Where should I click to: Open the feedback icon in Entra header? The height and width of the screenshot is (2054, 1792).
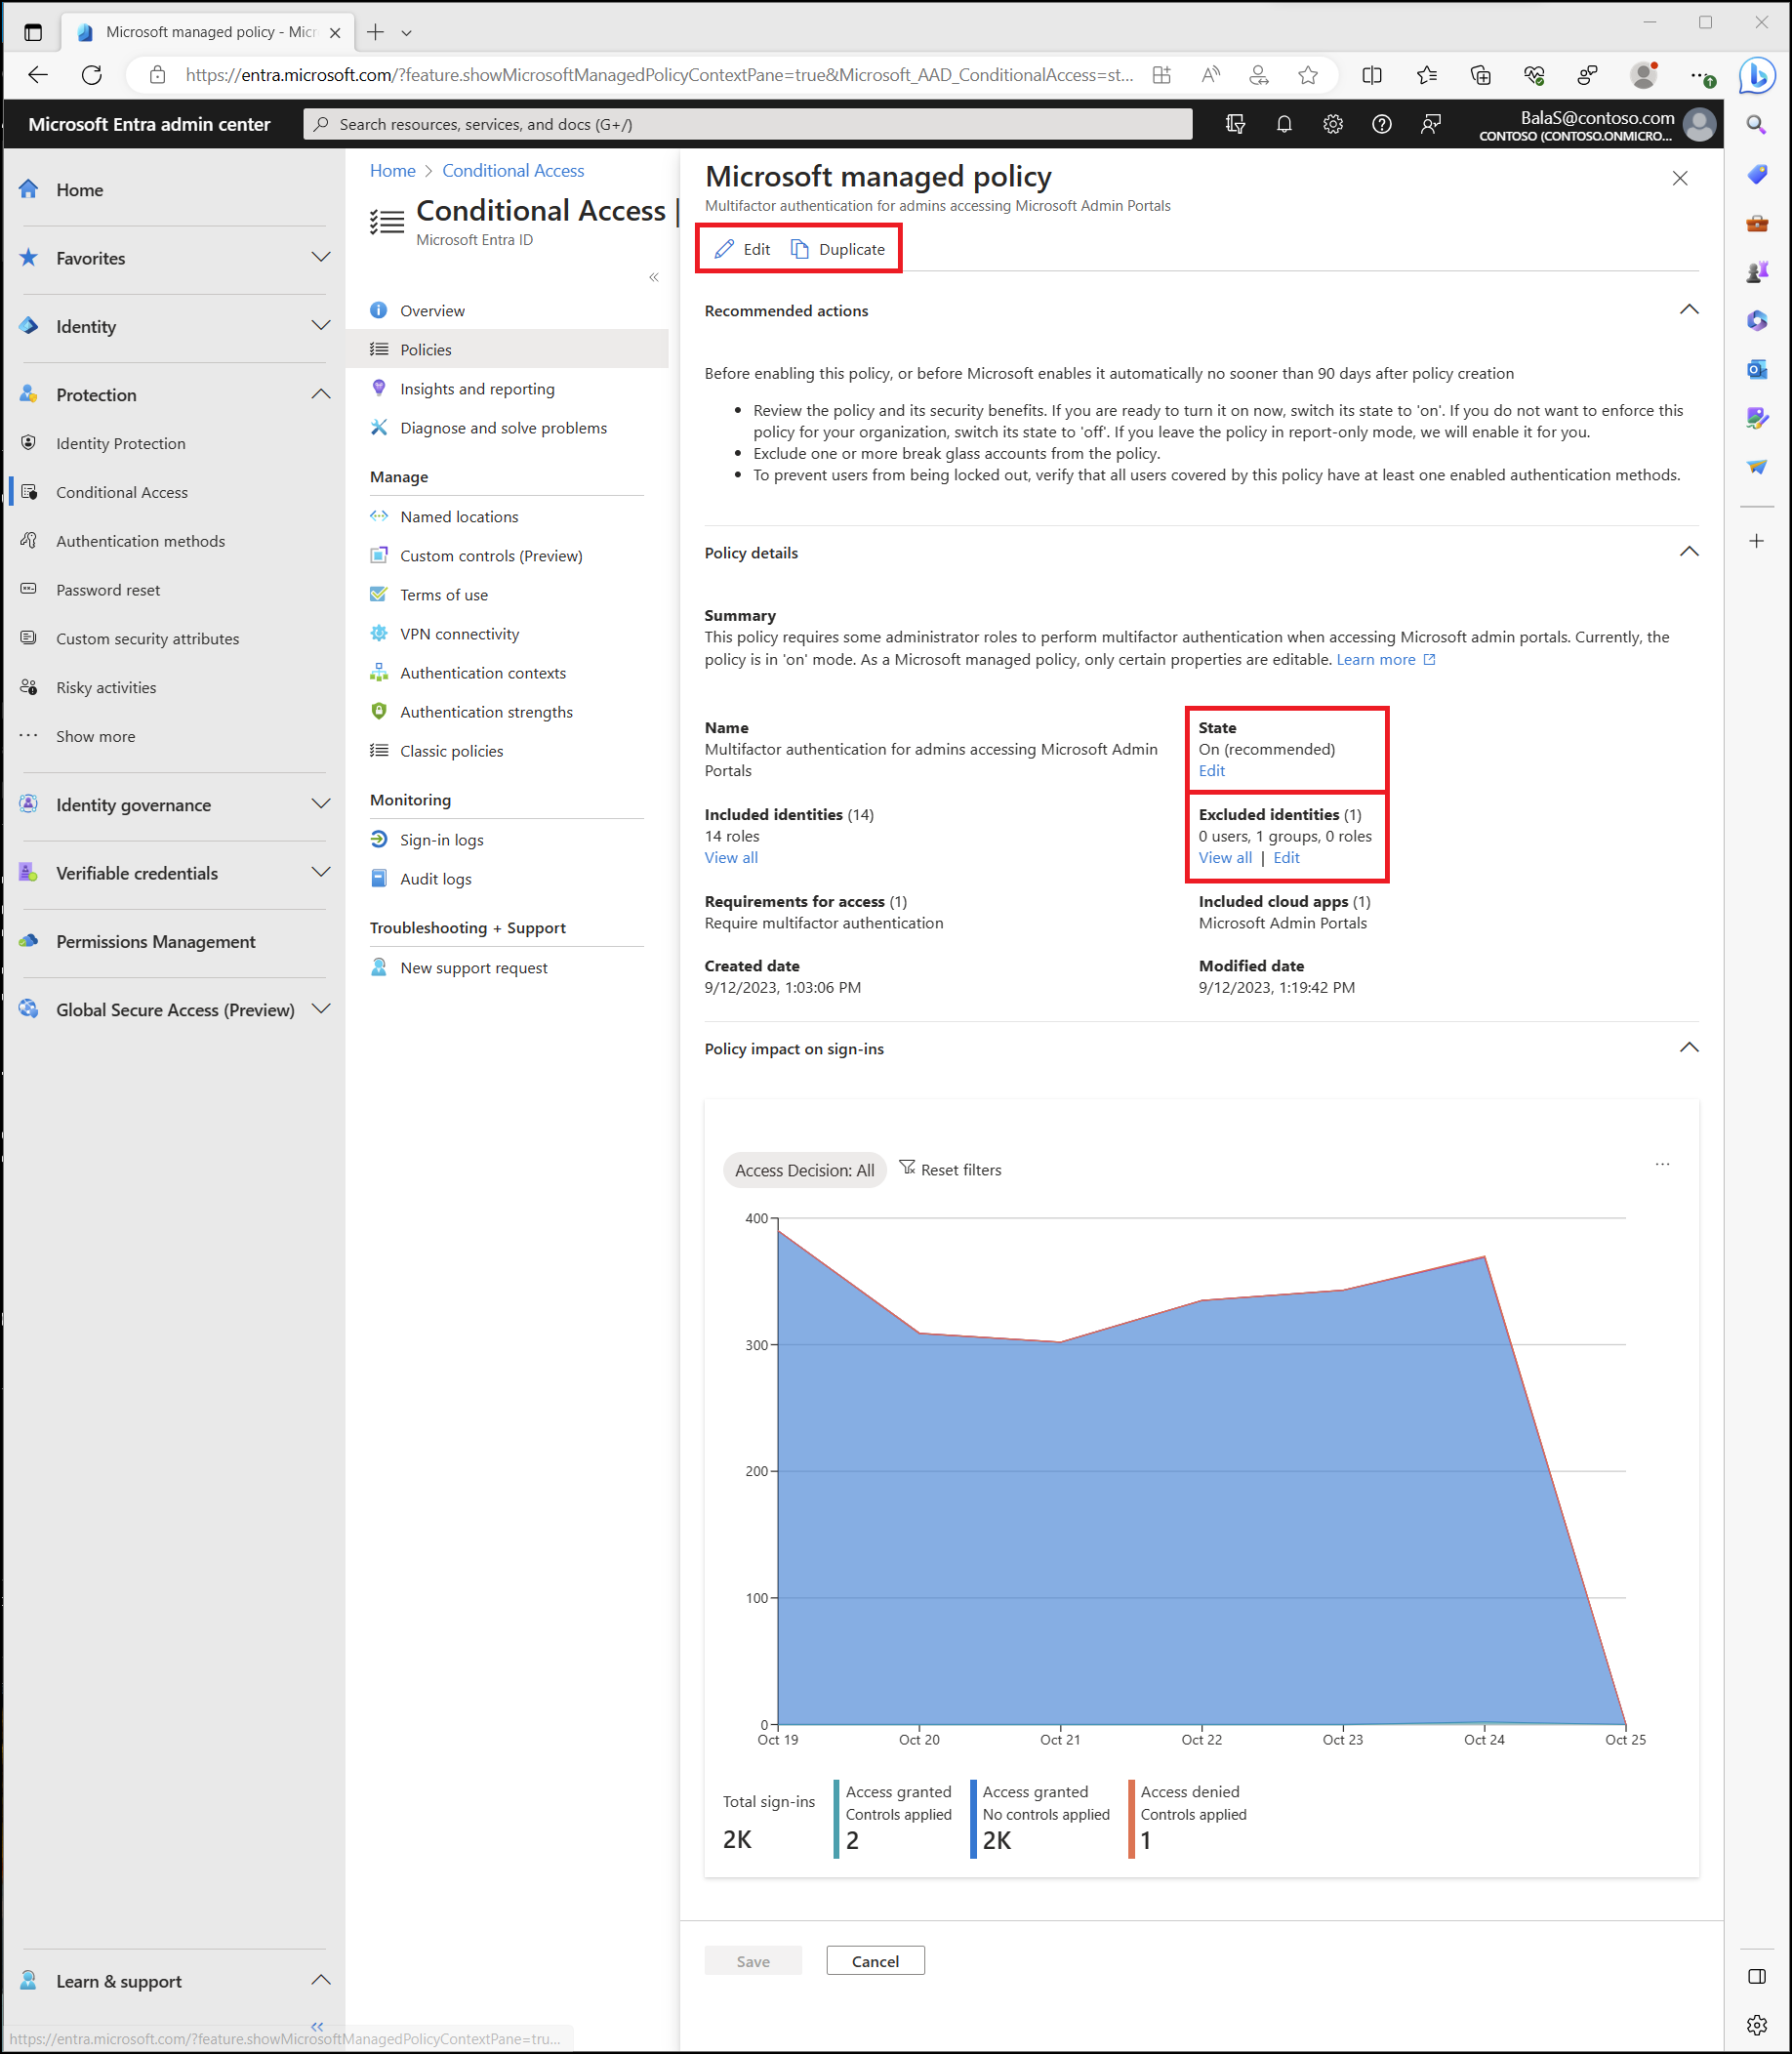point(1431,124)
